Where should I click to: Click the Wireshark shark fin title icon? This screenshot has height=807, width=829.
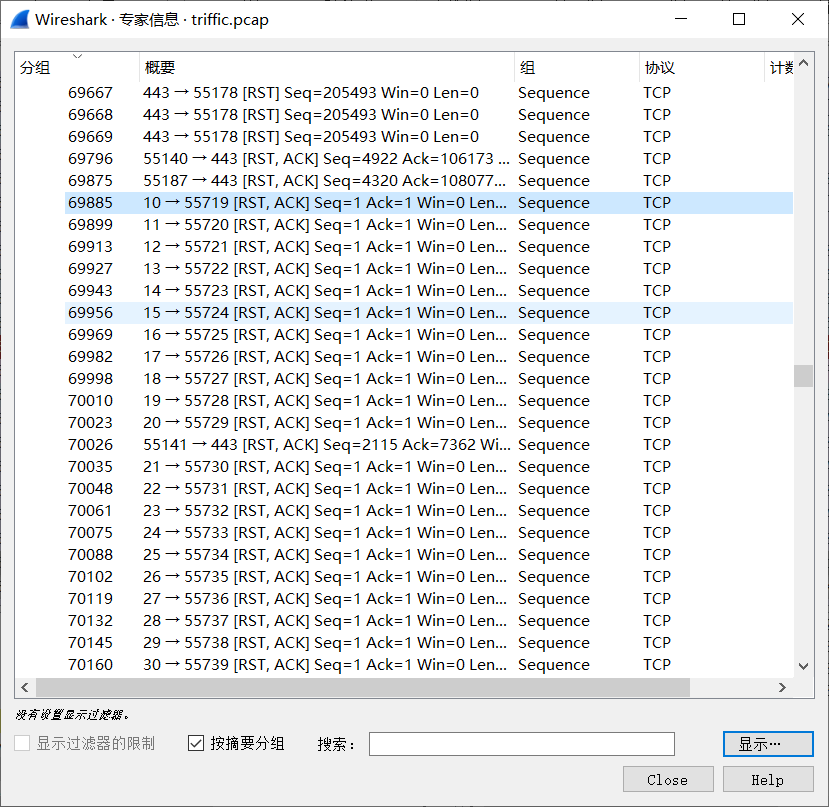pos(20,20)
